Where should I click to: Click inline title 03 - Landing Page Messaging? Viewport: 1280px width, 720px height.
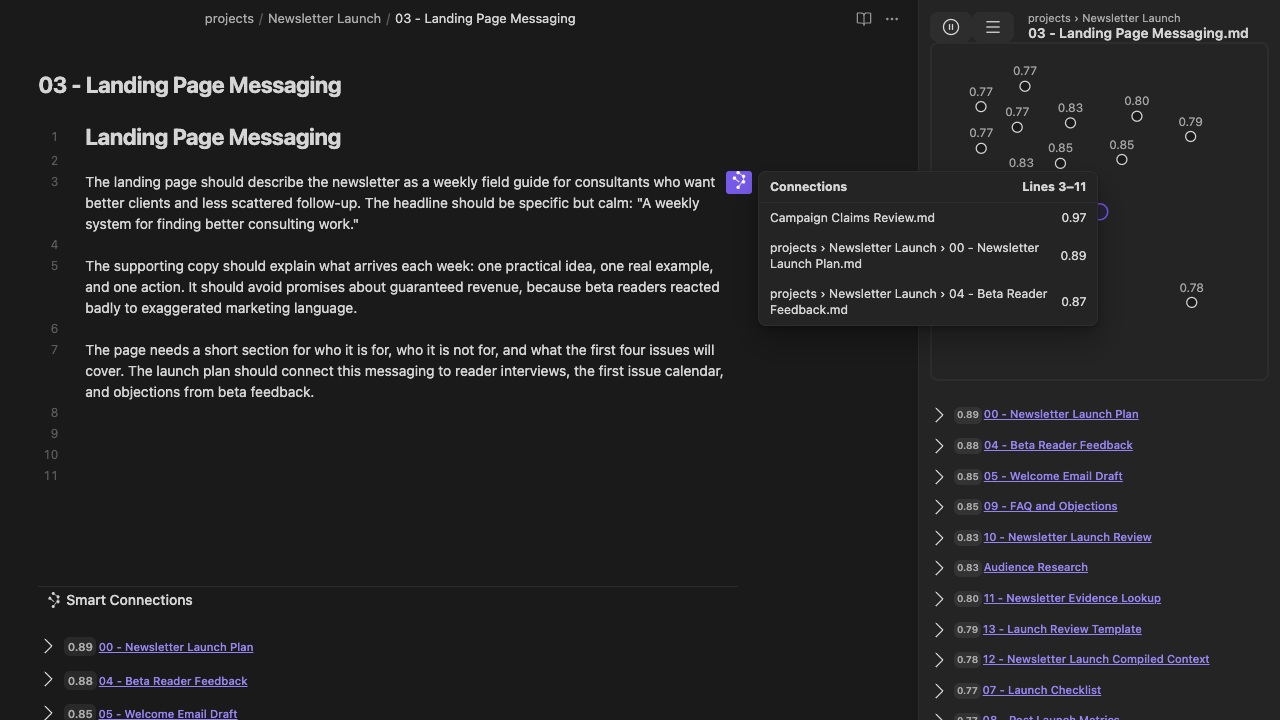point(190,86)
